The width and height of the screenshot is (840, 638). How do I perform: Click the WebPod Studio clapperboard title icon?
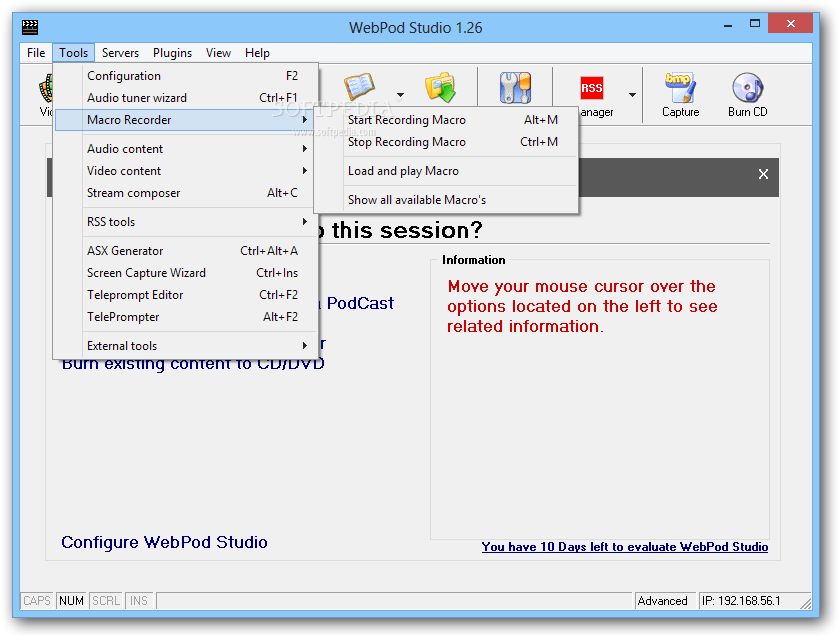tap(29, 27)
